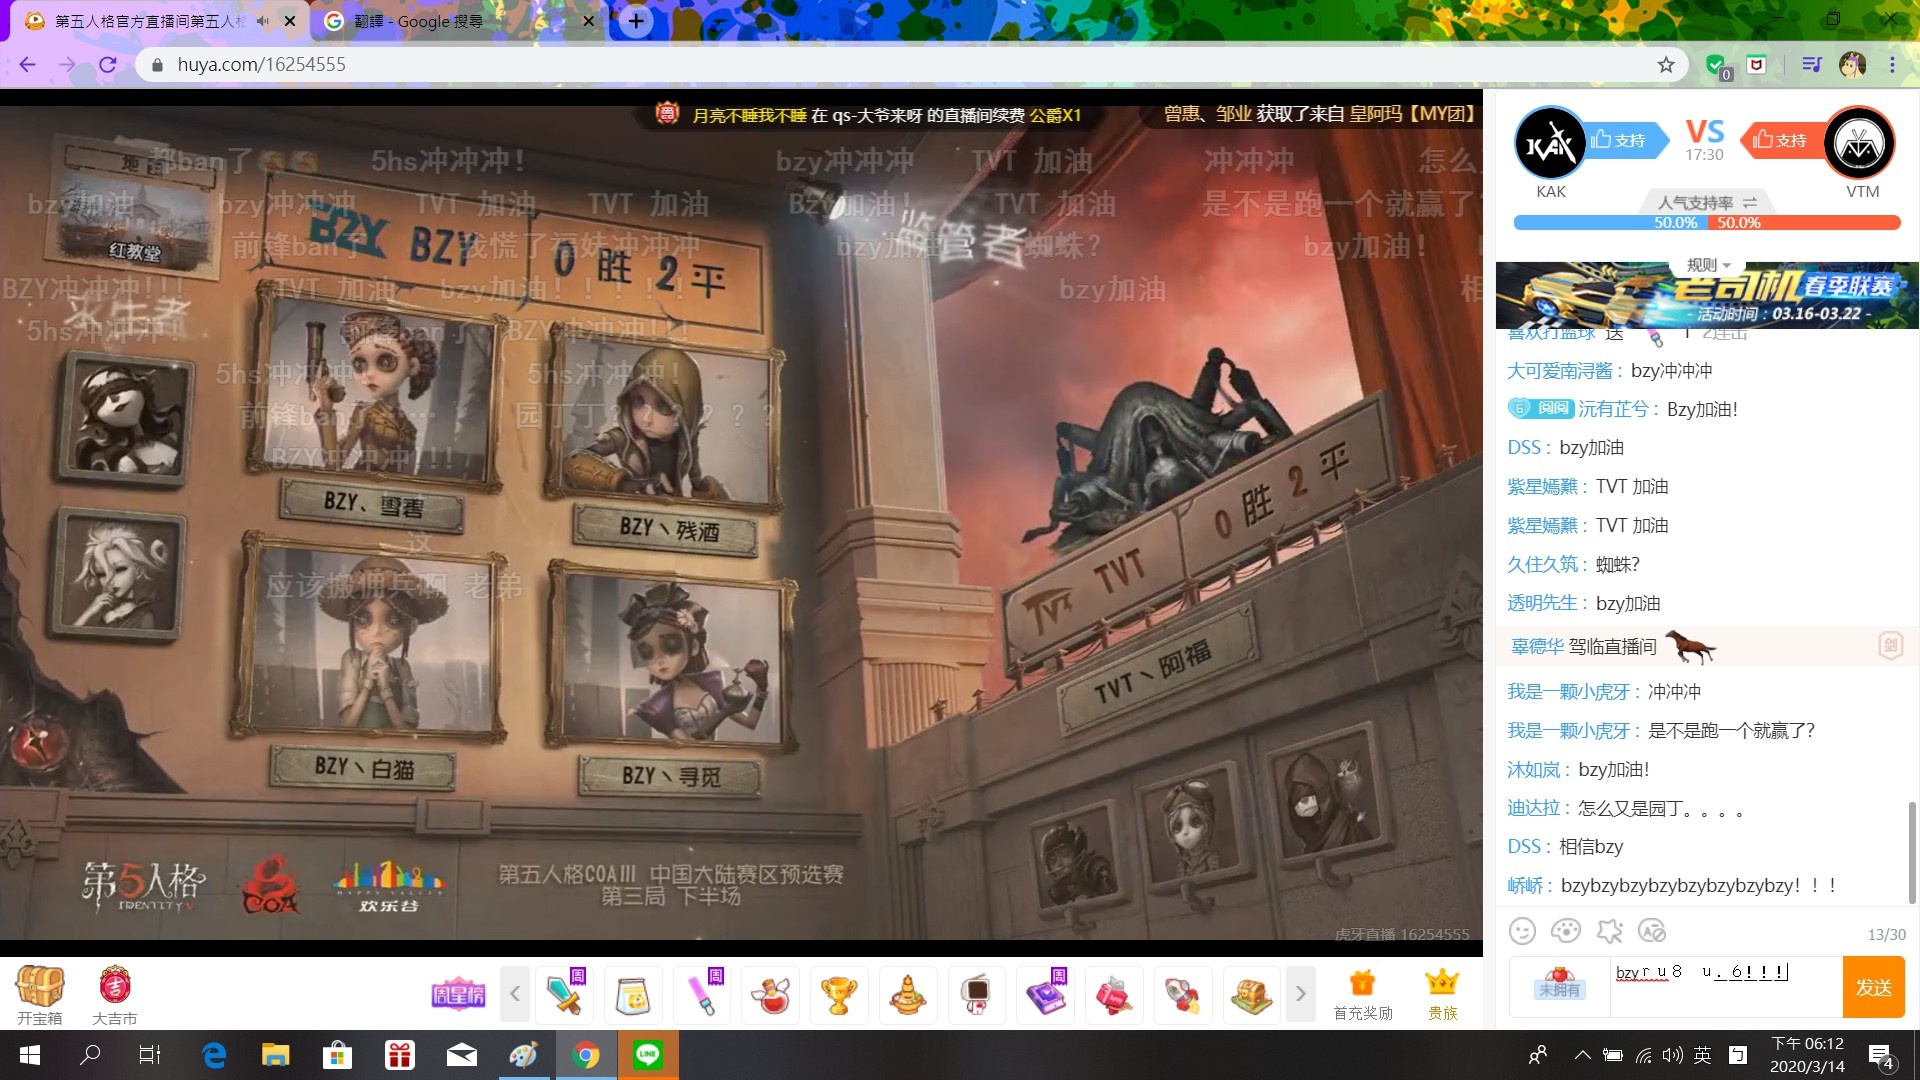Click the volume icon in system tray
The width and height of the screenshot is (1920, 1080).
click(1672, 1055)
